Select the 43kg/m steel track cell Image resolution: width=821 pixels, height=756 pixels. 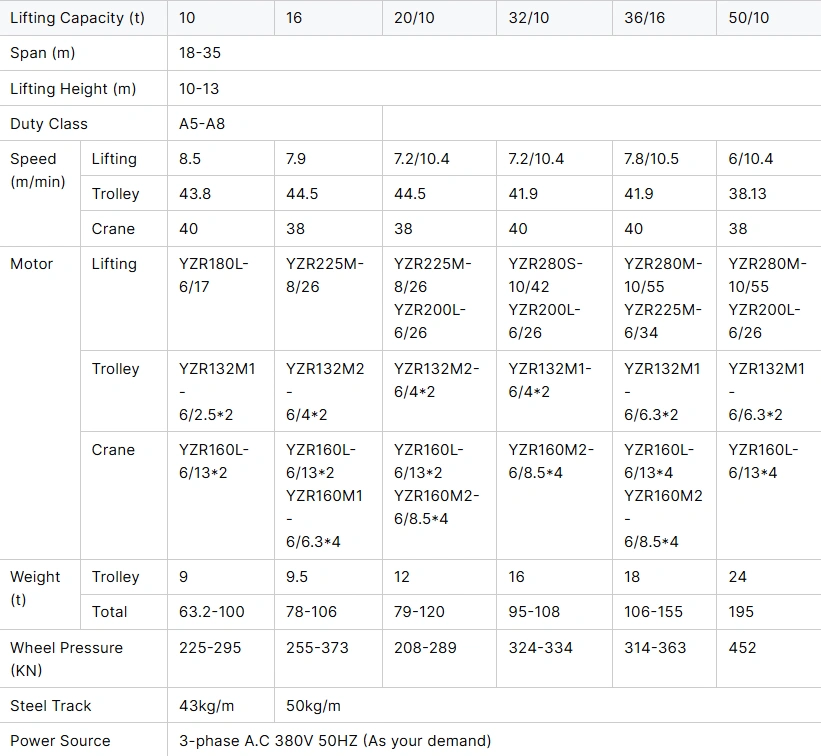[x=206, y=706]
